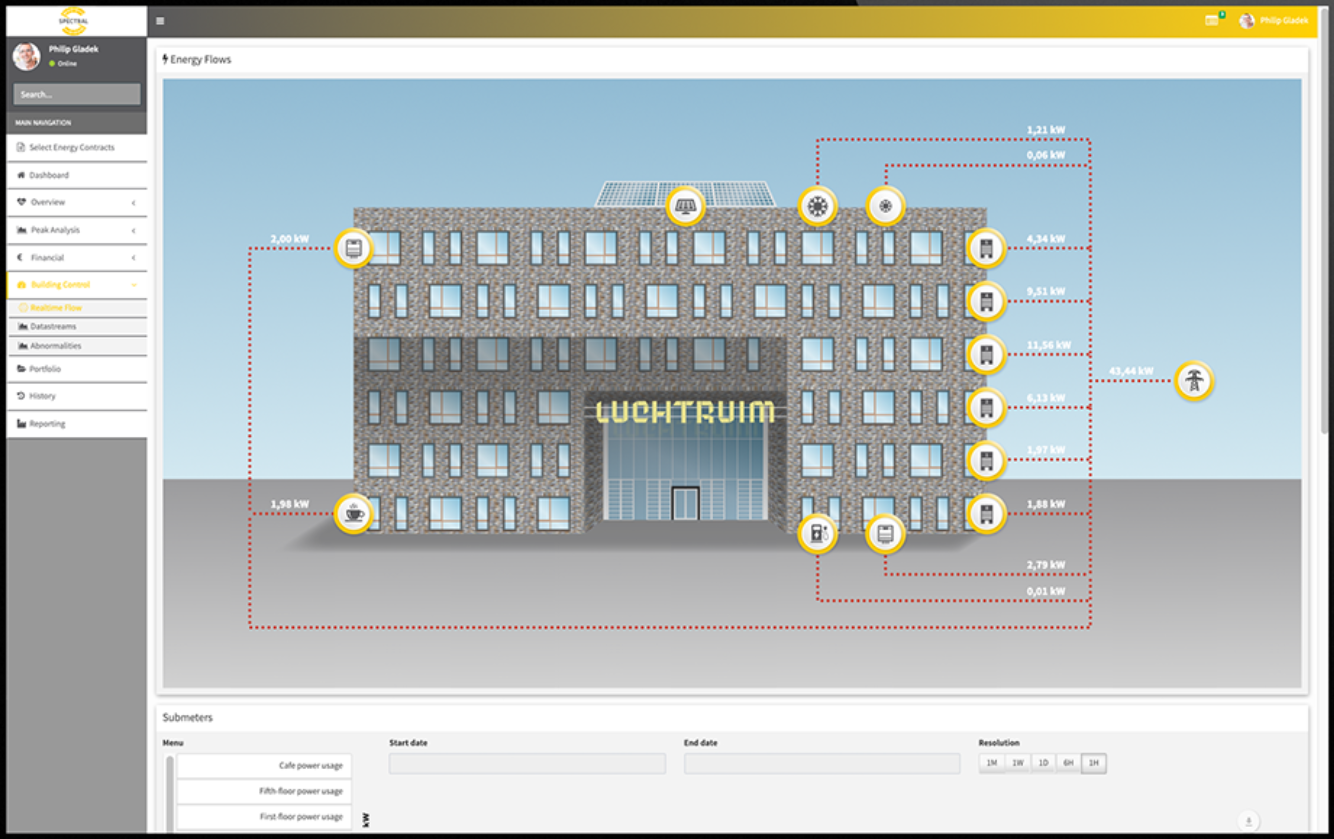Select the 1M resolution option

click(x=991, y=762)
